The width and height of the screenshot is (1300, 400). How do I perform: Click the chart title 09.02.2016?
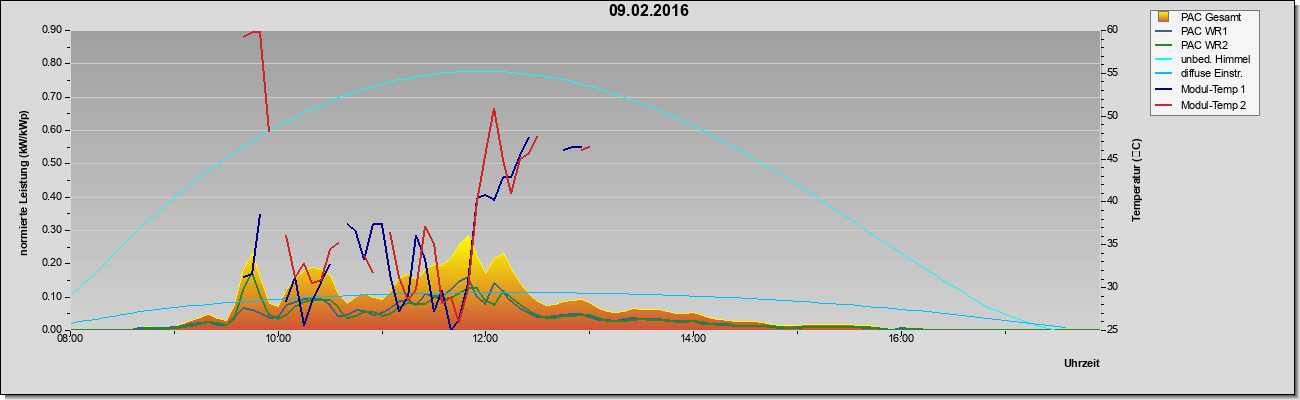[649, 11]
